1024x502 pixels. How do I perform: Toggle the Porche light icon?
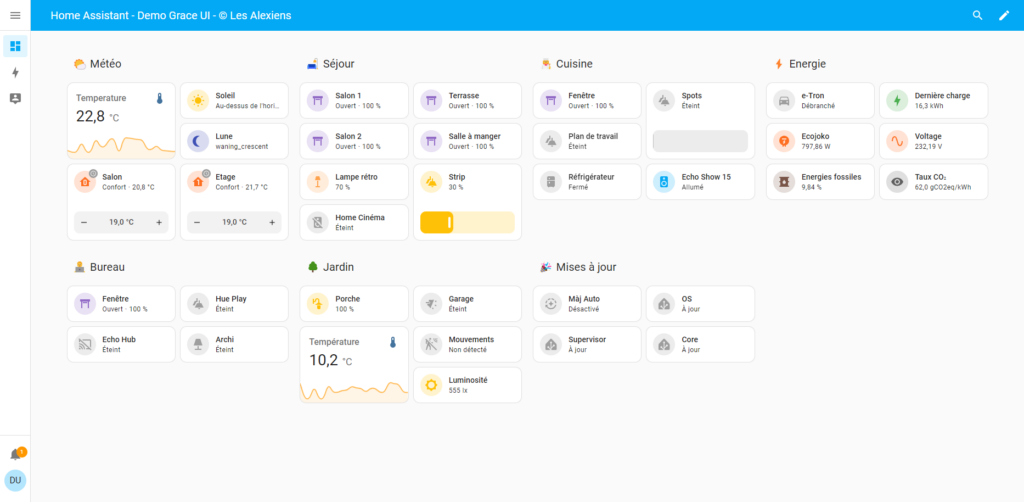point(317,304)
